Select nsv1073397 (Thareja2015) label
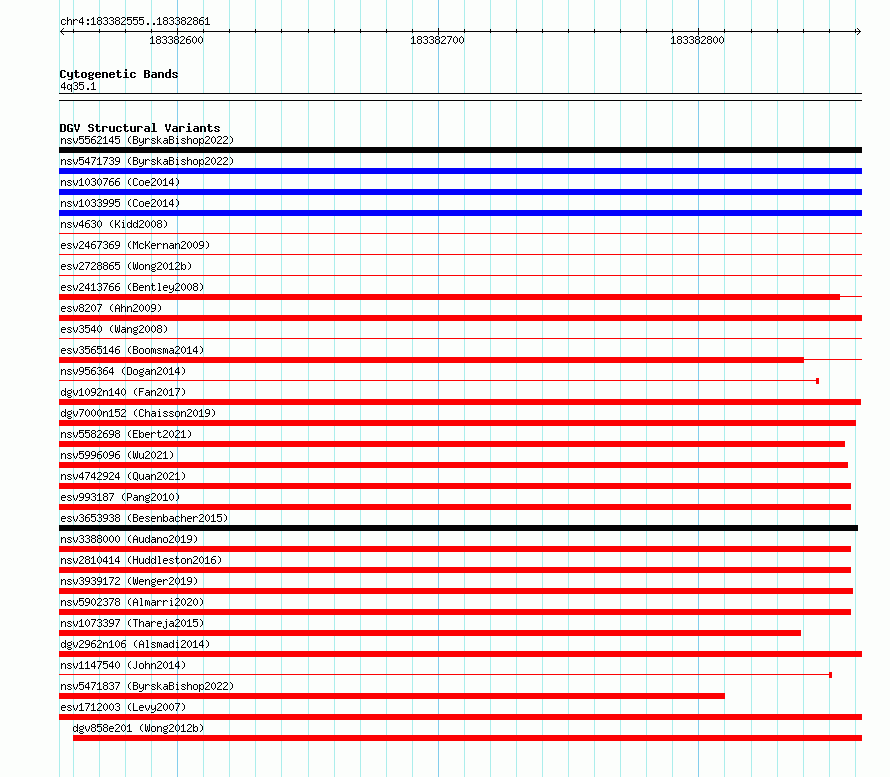The width and height of the screenshot is (890, 777). (132, 623)
